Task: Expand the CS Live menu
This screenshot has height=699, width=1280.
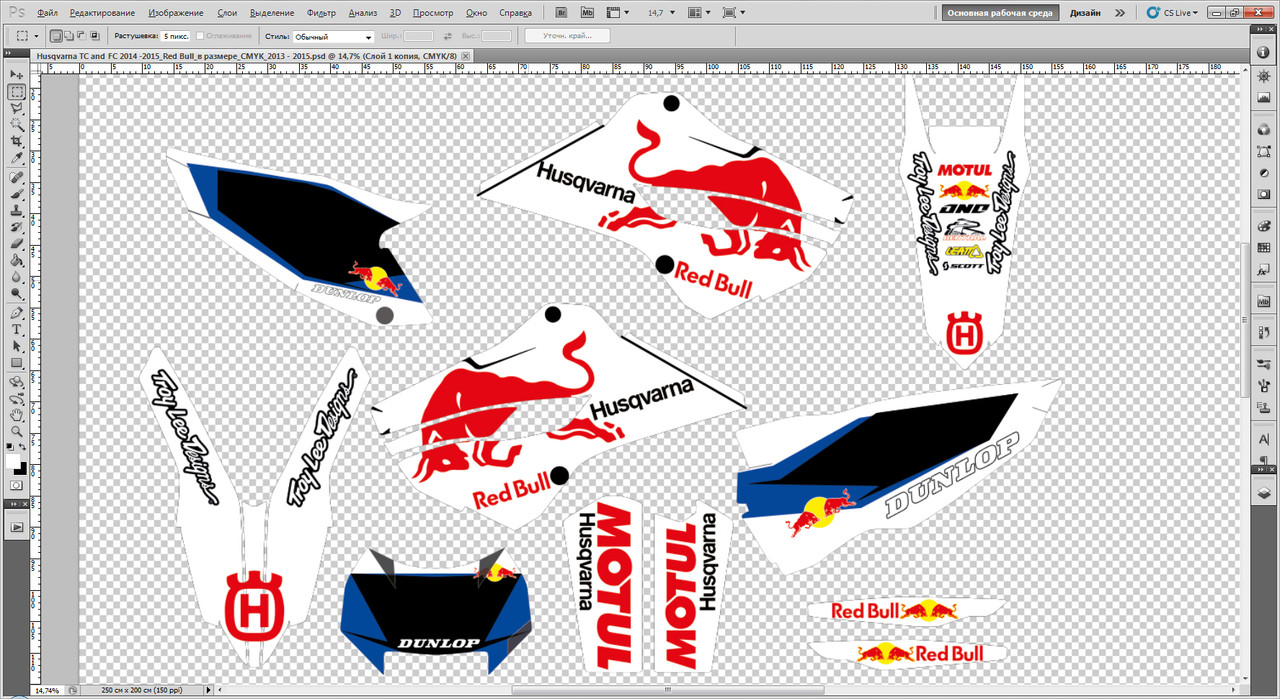Action: point(1174,13)
